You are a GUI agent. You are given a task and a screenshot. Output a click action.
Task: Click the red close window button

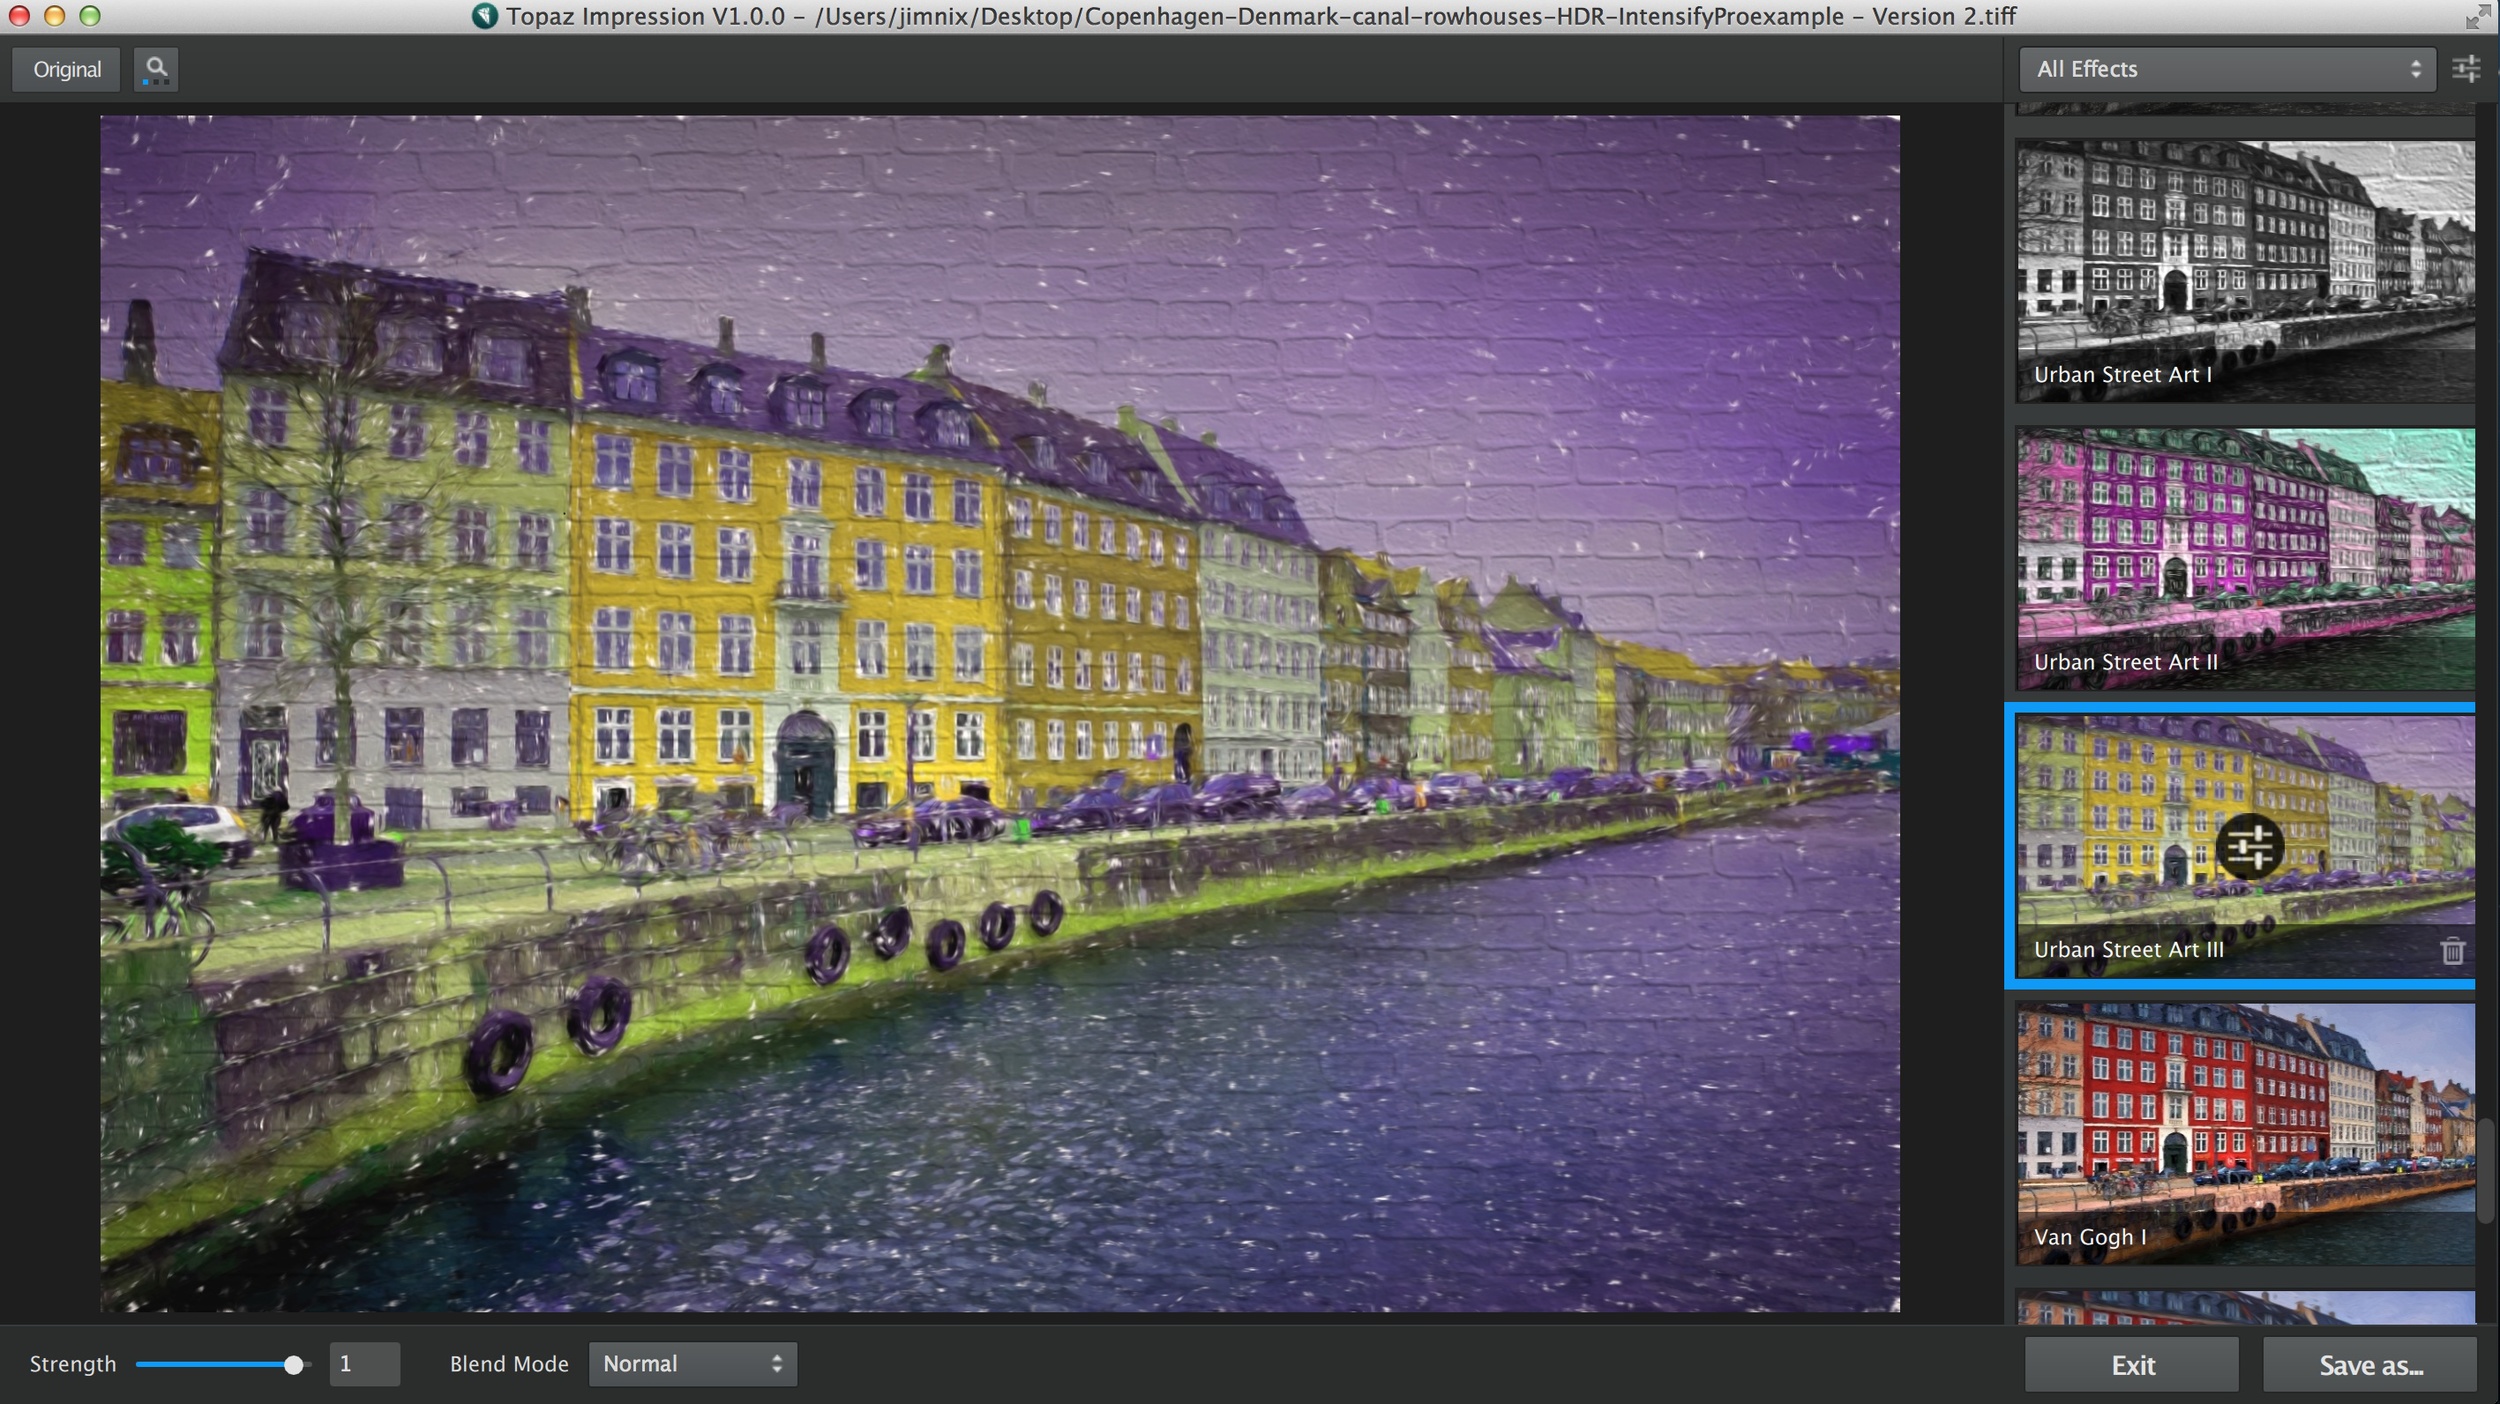pyautogui.click(x=19, y=16)
